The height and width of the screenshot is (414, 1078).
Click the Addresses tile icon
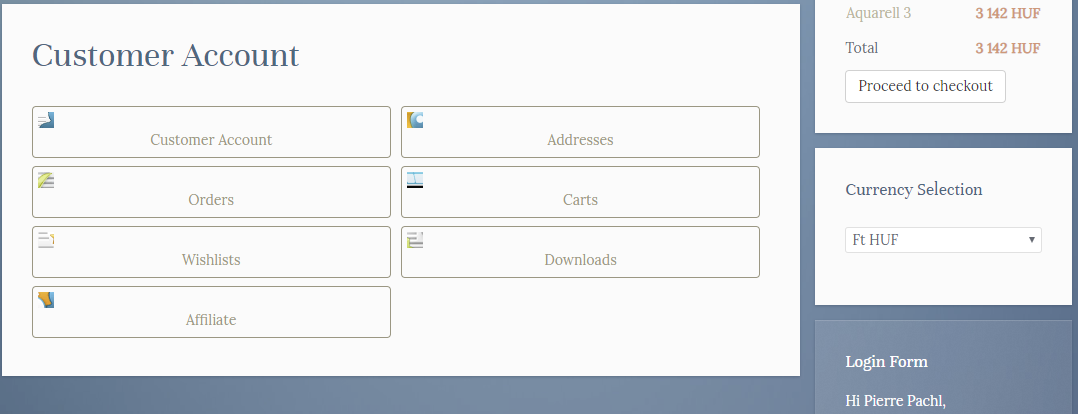pyautogui.click(x=415, y=120)
